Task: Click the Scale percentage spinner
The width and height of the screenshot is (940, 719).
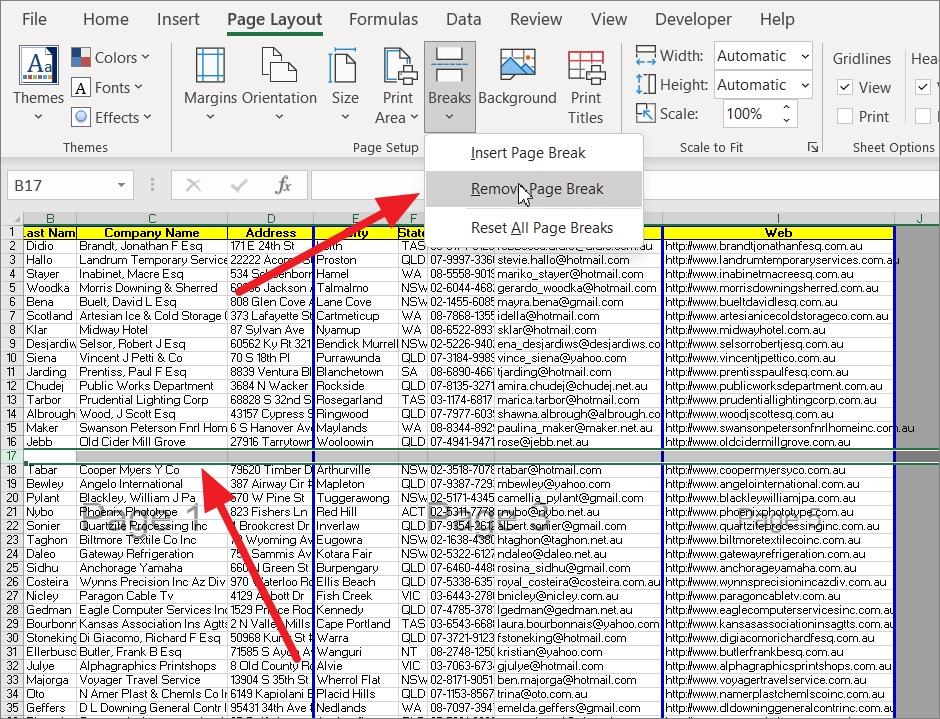Action: pyautogui.click(x=786, y=114)
